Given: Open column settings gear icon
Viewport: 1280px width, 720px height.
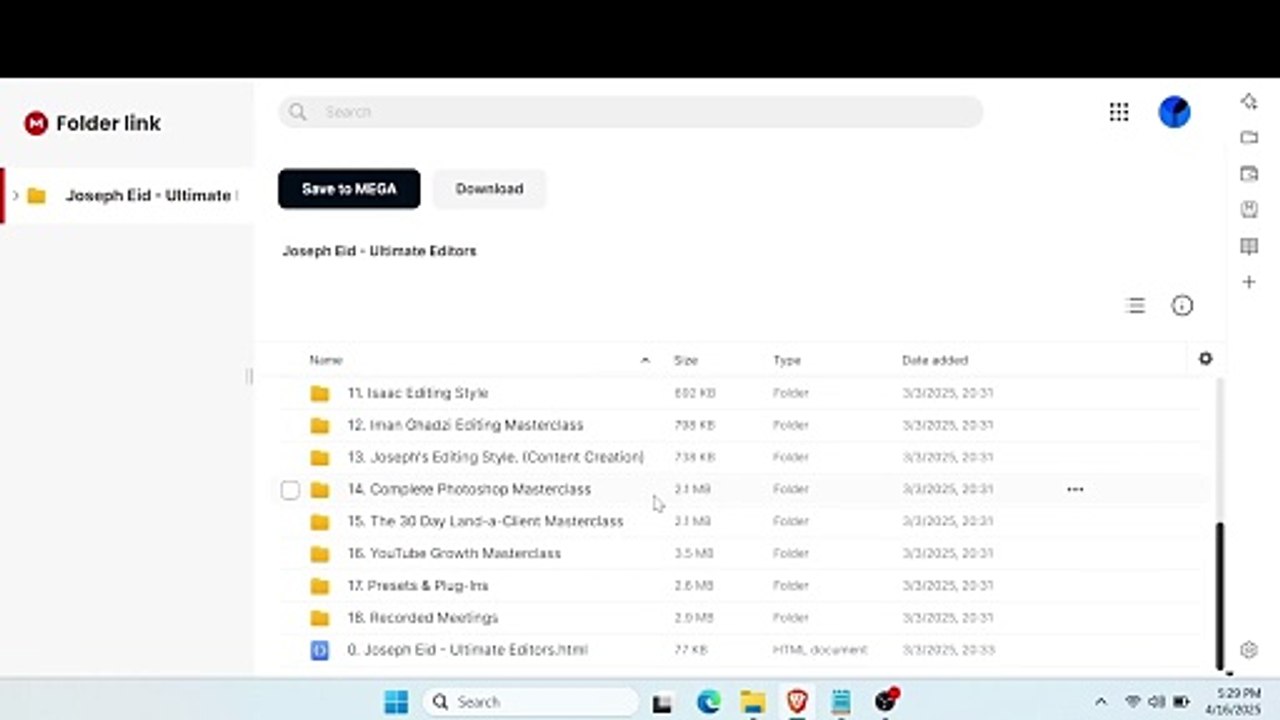Looking at the screenshot, I should (1205, 359).
